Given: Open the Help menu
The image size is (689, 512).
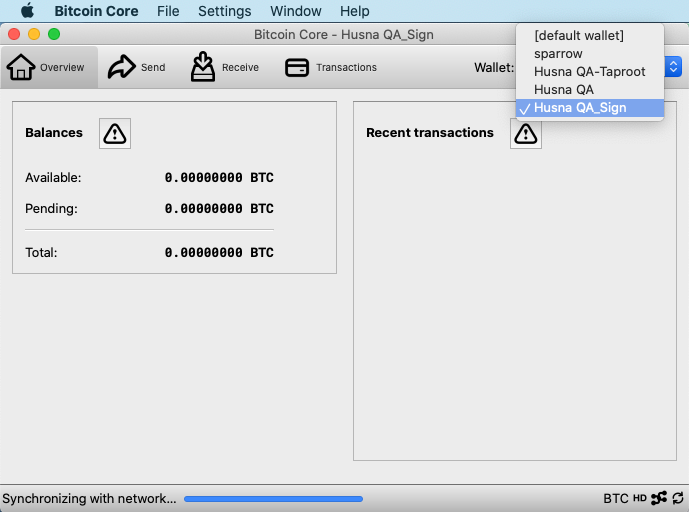Looking at the screenshot, I should [355, 11].
